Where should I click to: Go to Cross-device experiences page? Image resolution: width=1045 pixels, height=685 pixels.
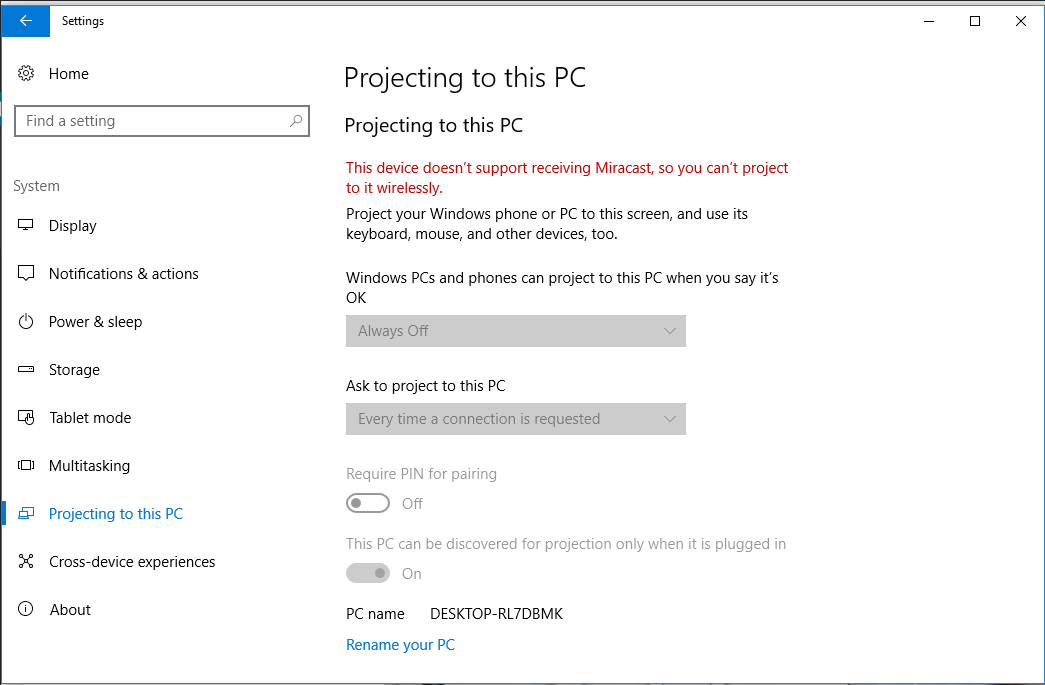132,562
